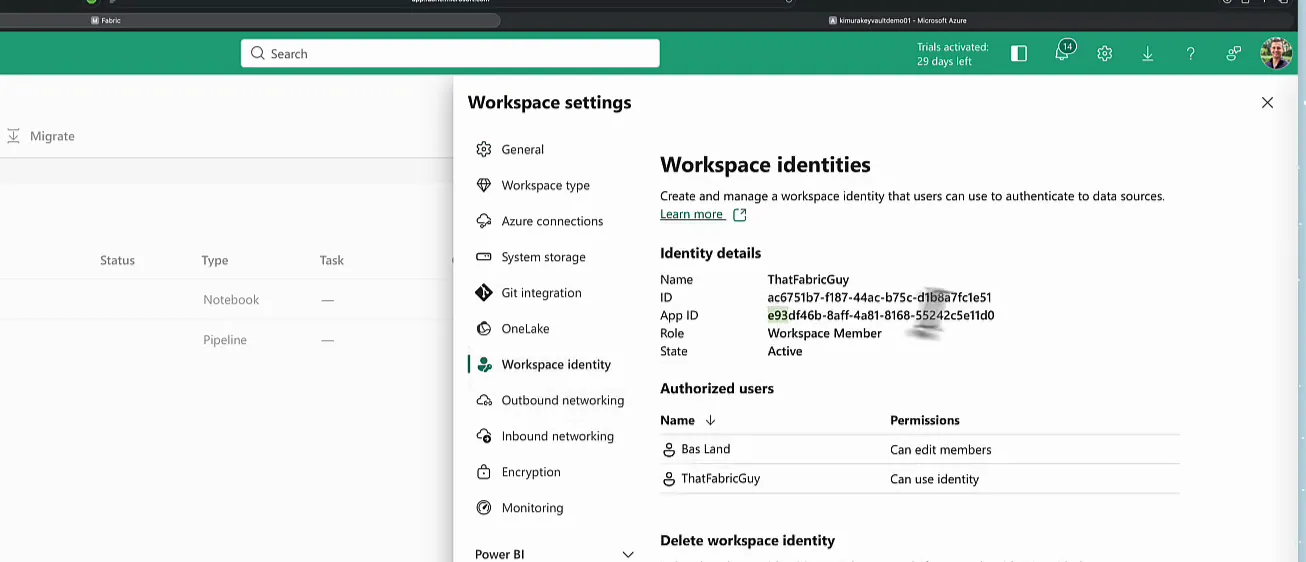Click the Azure connections cloud icon
The height and width of the screenshot is (562, 1306).
pyautogui.click(x=484, y=221)
